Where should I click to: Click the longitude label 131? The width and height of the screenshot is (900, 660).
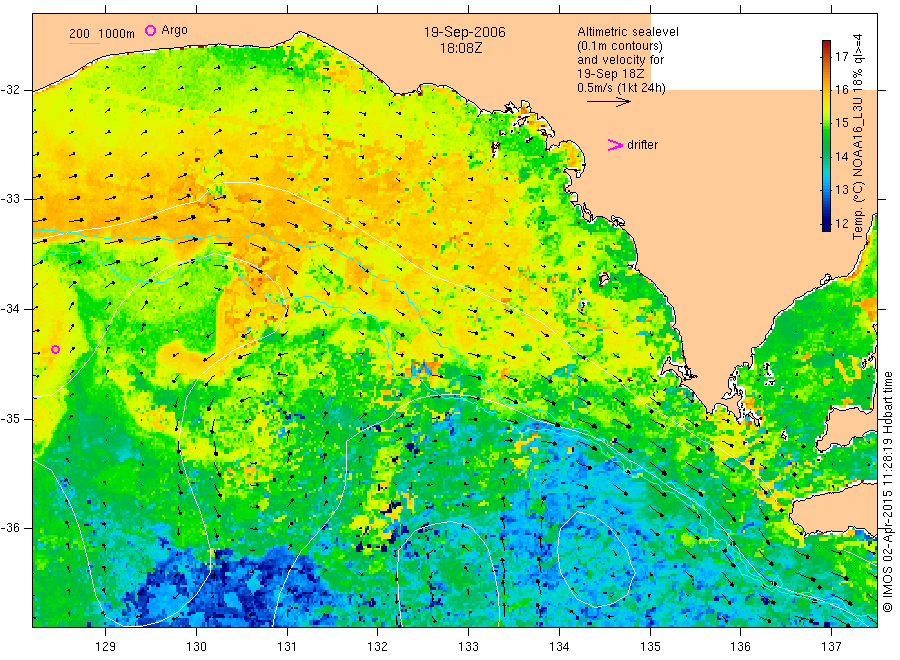click(x=287, y=646)
